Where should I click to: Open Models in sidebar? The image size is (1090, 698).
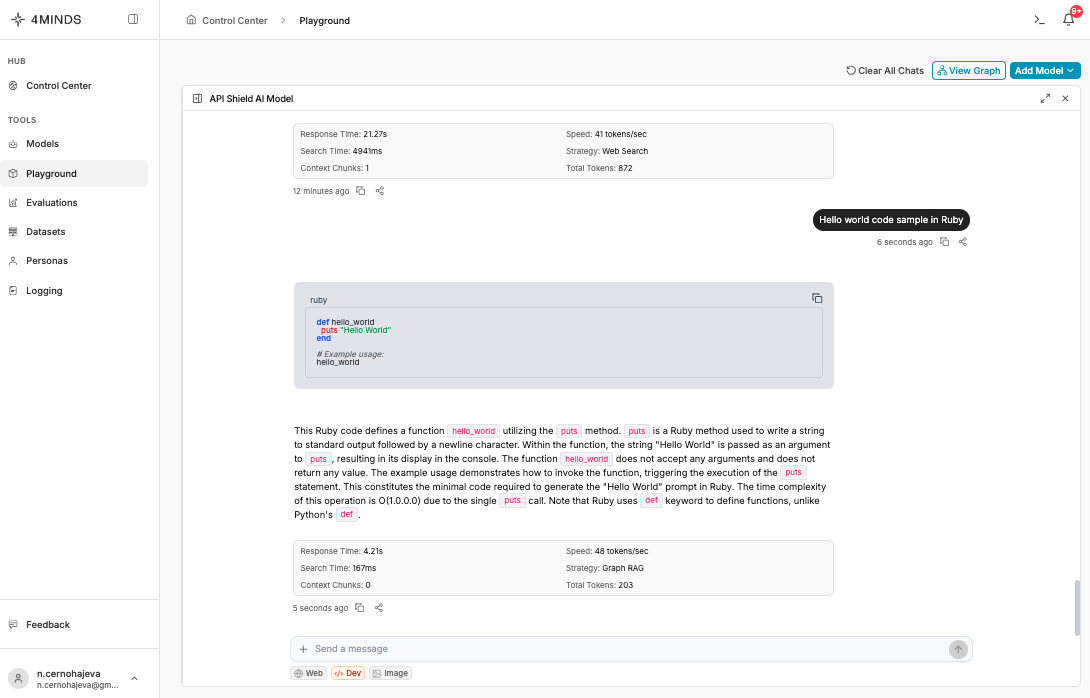(x=74, y=144)
